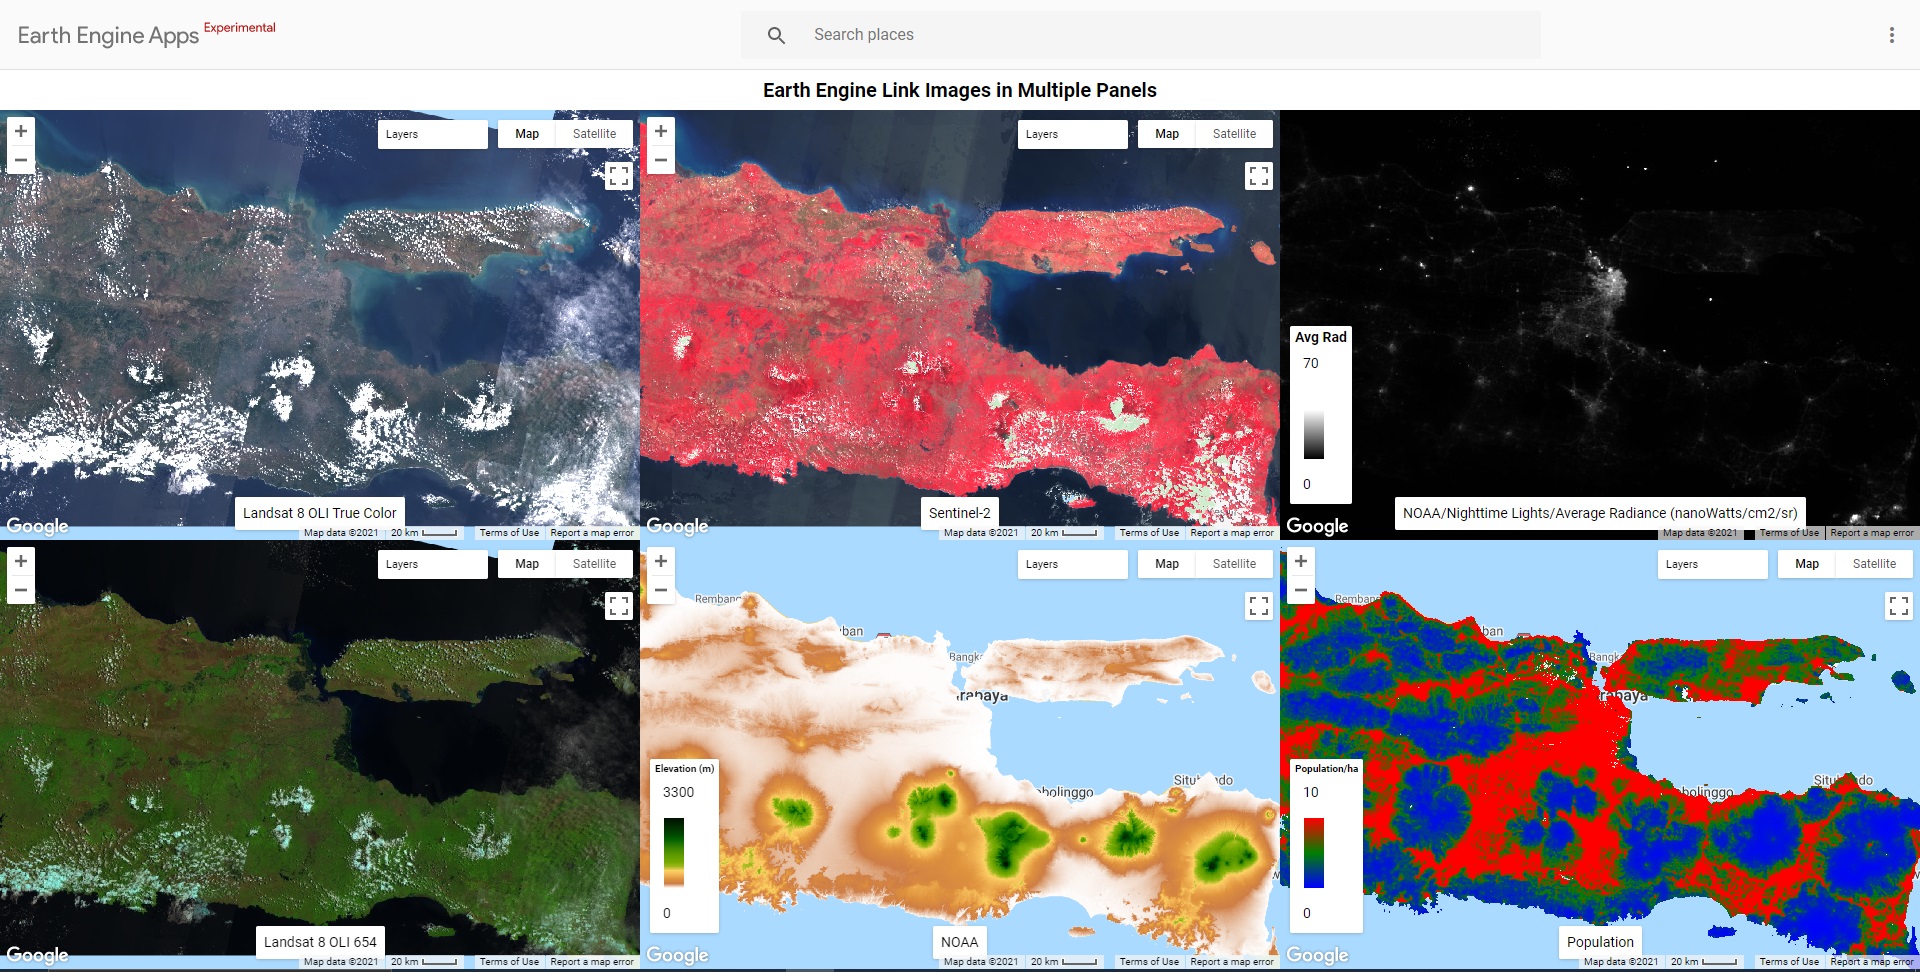
Task: Open Layers dropdown in Population panel
Action: 1712,564
